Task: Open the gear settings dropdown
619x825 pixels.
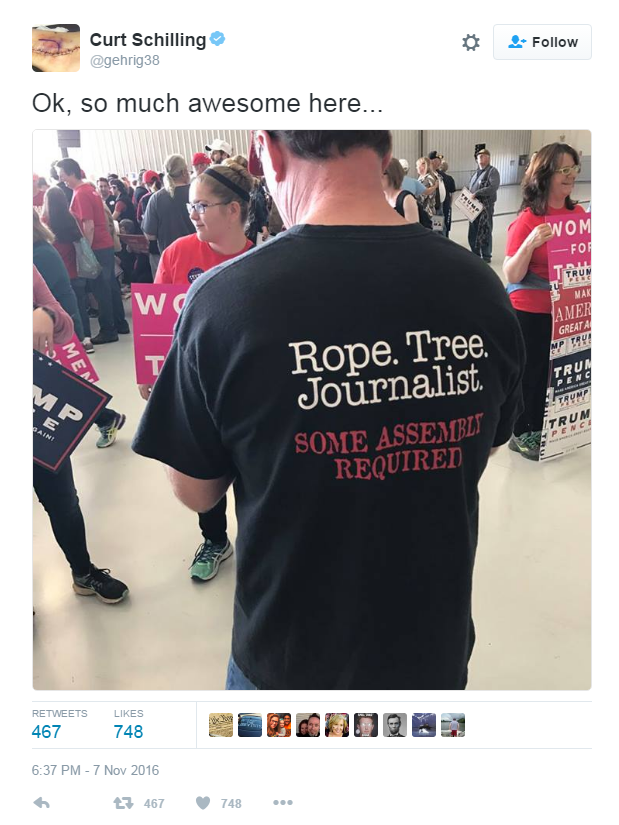Action: 471,42
